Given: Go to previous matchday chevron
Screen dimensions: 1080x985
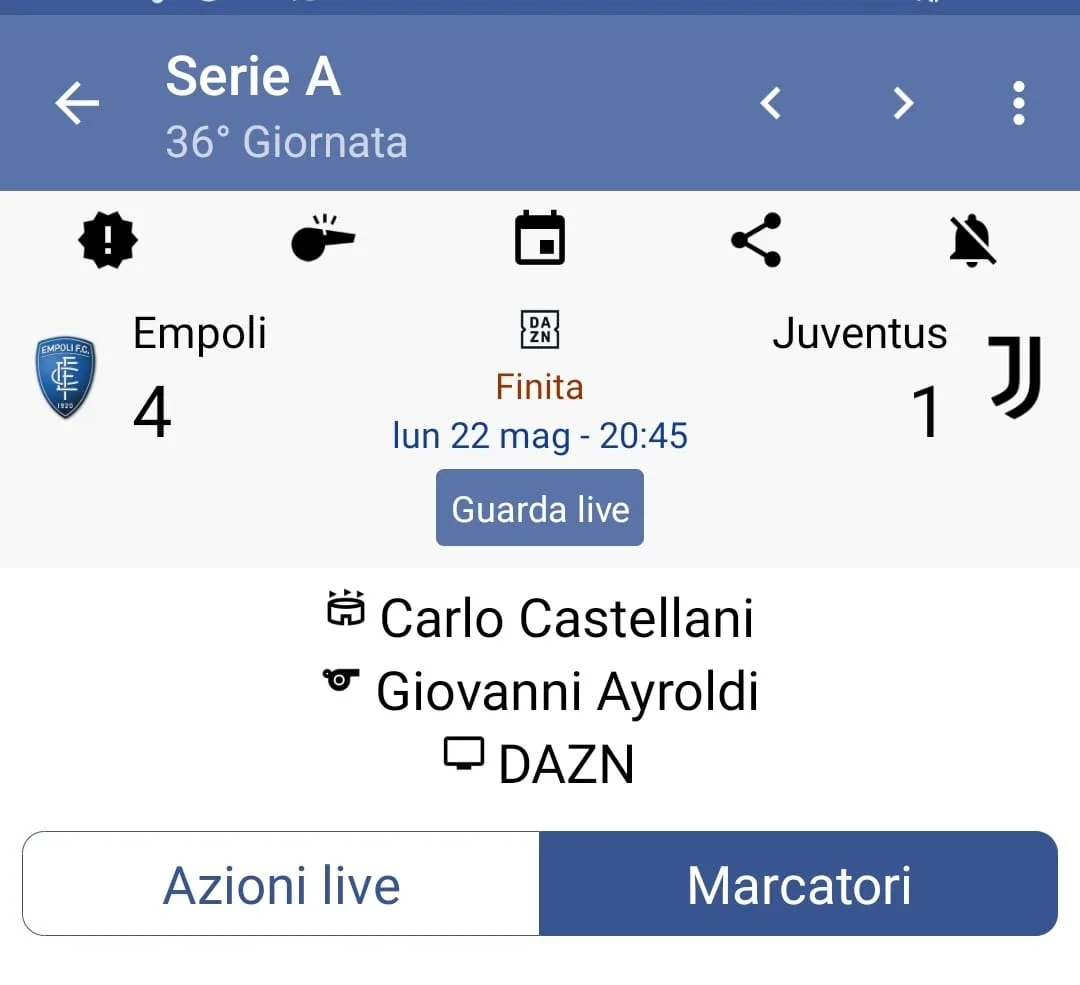Looking at the screenshot, I should click(x=770, y=103).
